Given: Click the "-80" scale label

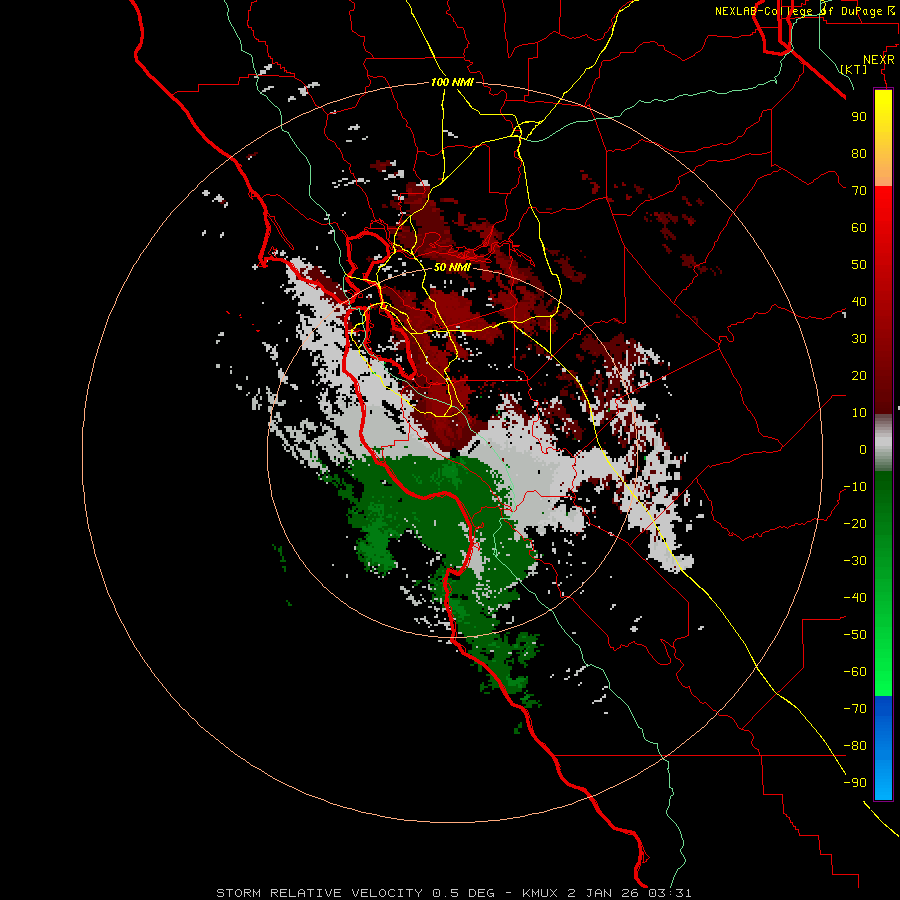Looking at the screenshot, I should 855,746.
